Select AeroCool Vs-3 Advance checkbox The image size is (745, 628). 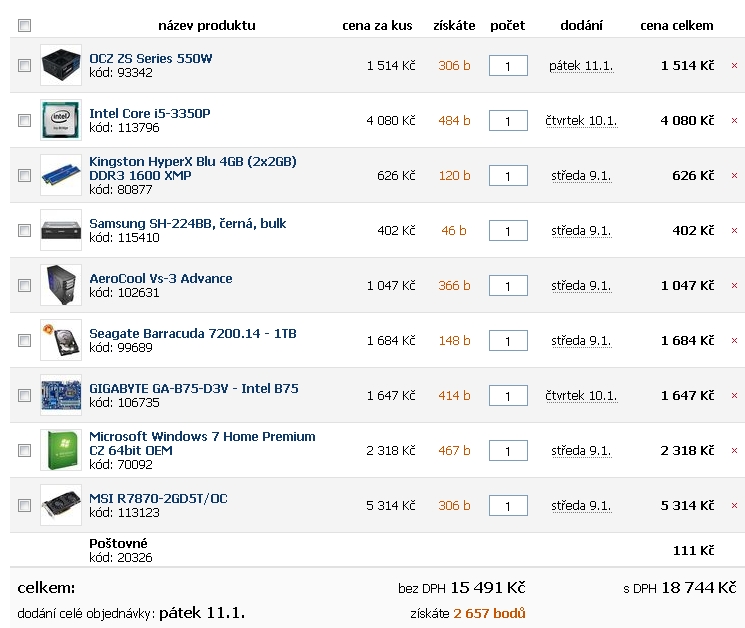(x=24, y=285)
